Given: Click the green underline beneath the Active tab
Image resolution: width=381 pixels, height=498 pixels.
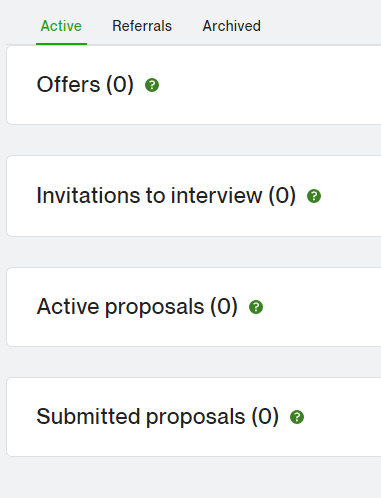Looking at the screenshot, I should tap(61, 44).
